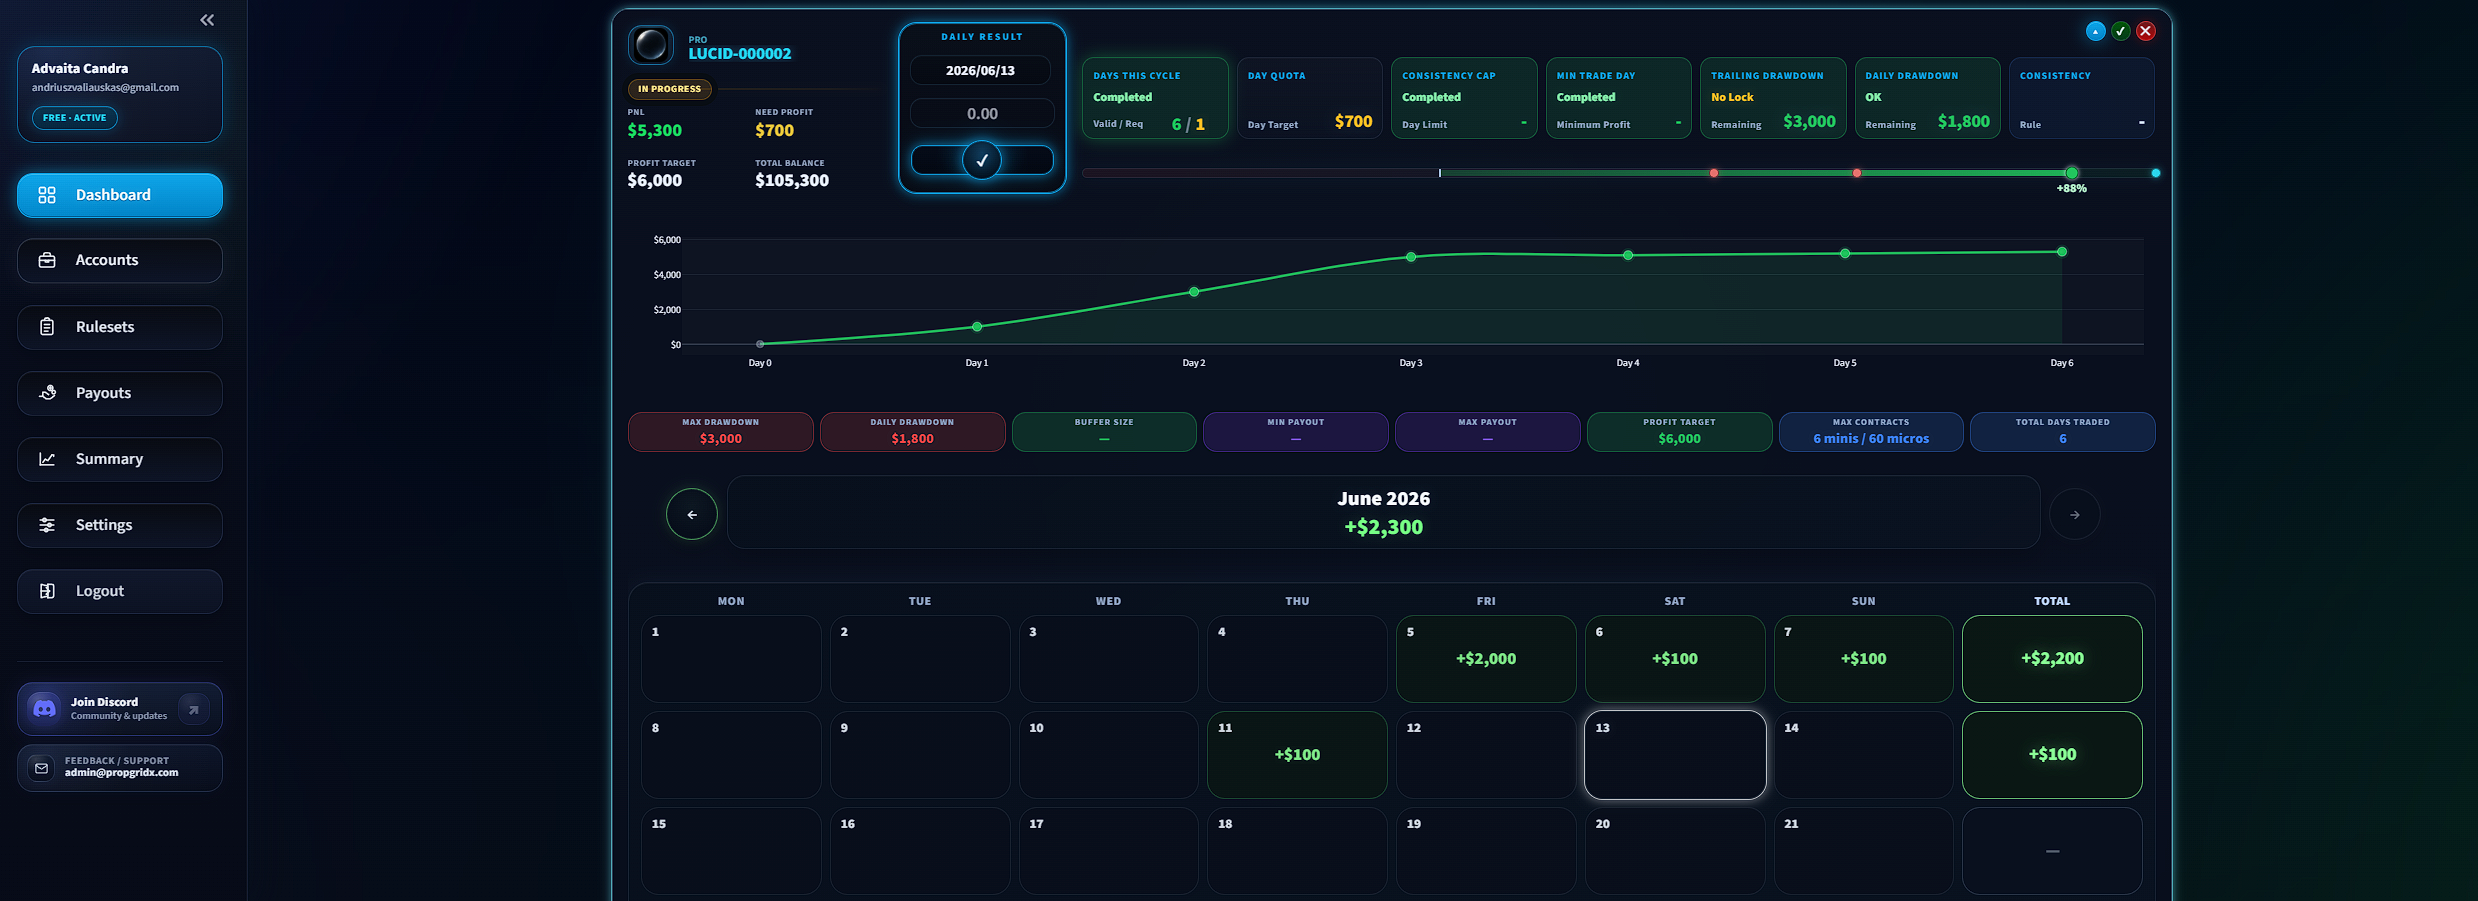Open the Rulesets page
This screenshot has height=901, width=2478.
pos(120,327)
